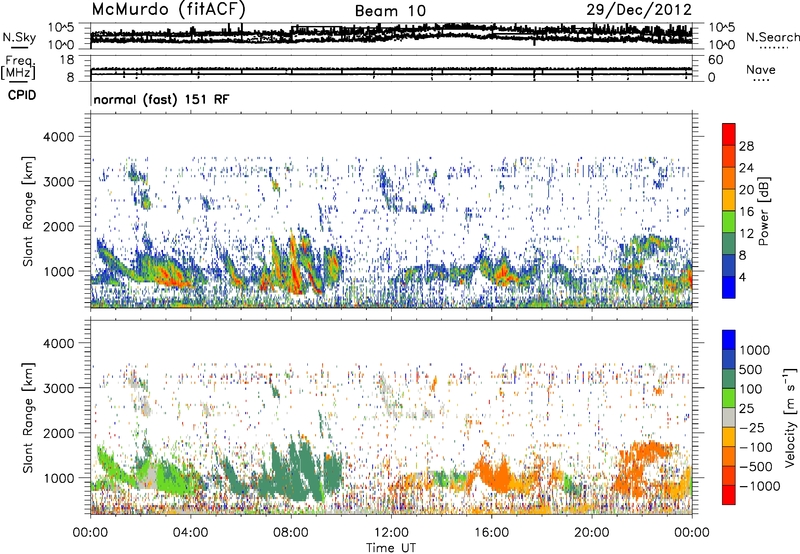Click the '08:00' time axis tick label
This screenshot has height=554, width=800.
pos(291,533)
